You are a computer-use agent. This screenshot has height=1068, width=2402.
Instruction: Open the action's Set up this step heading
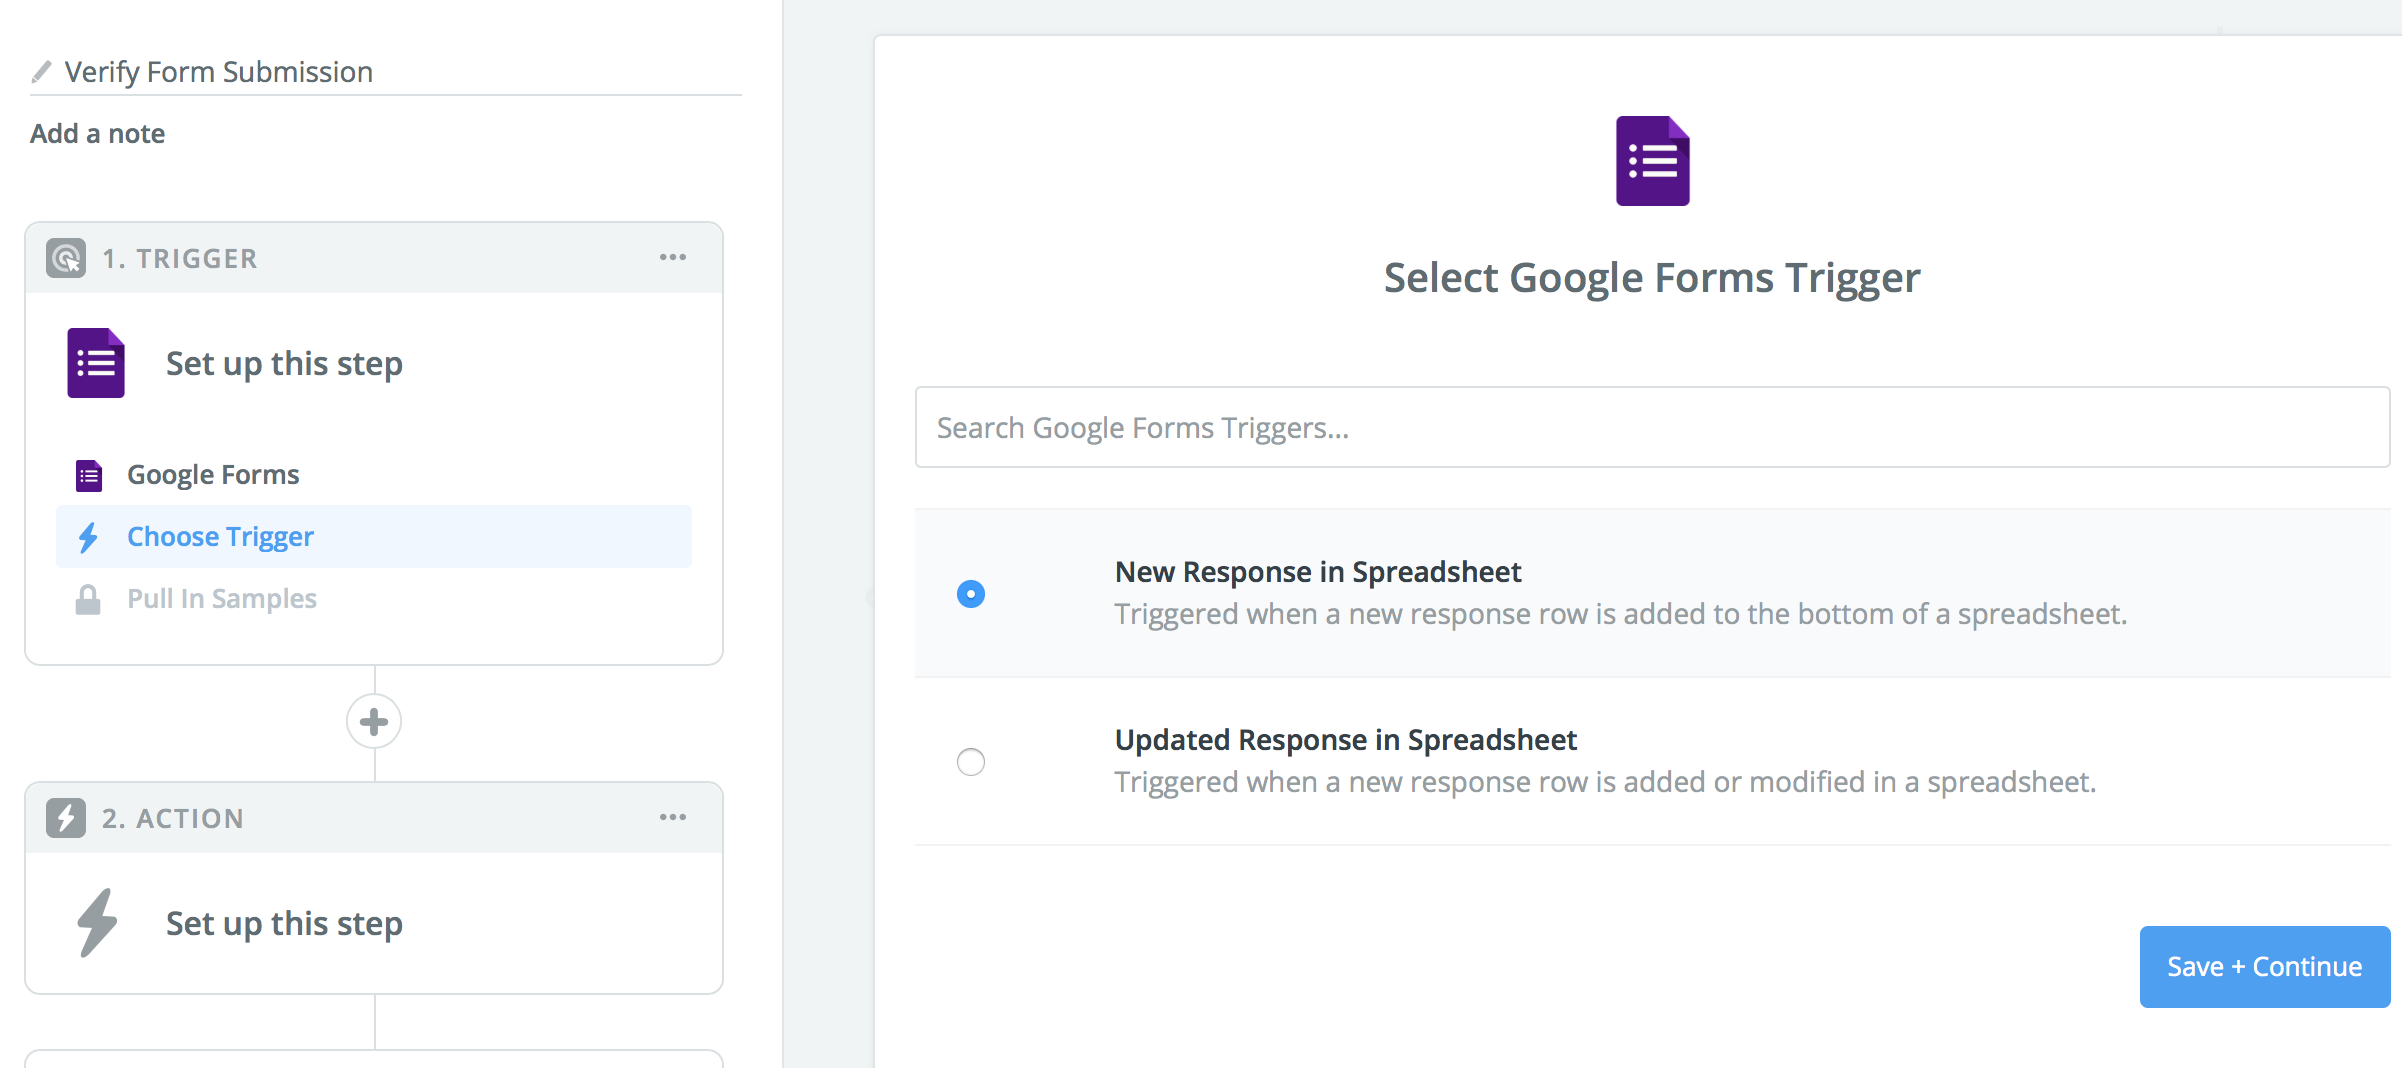point(284,923)
